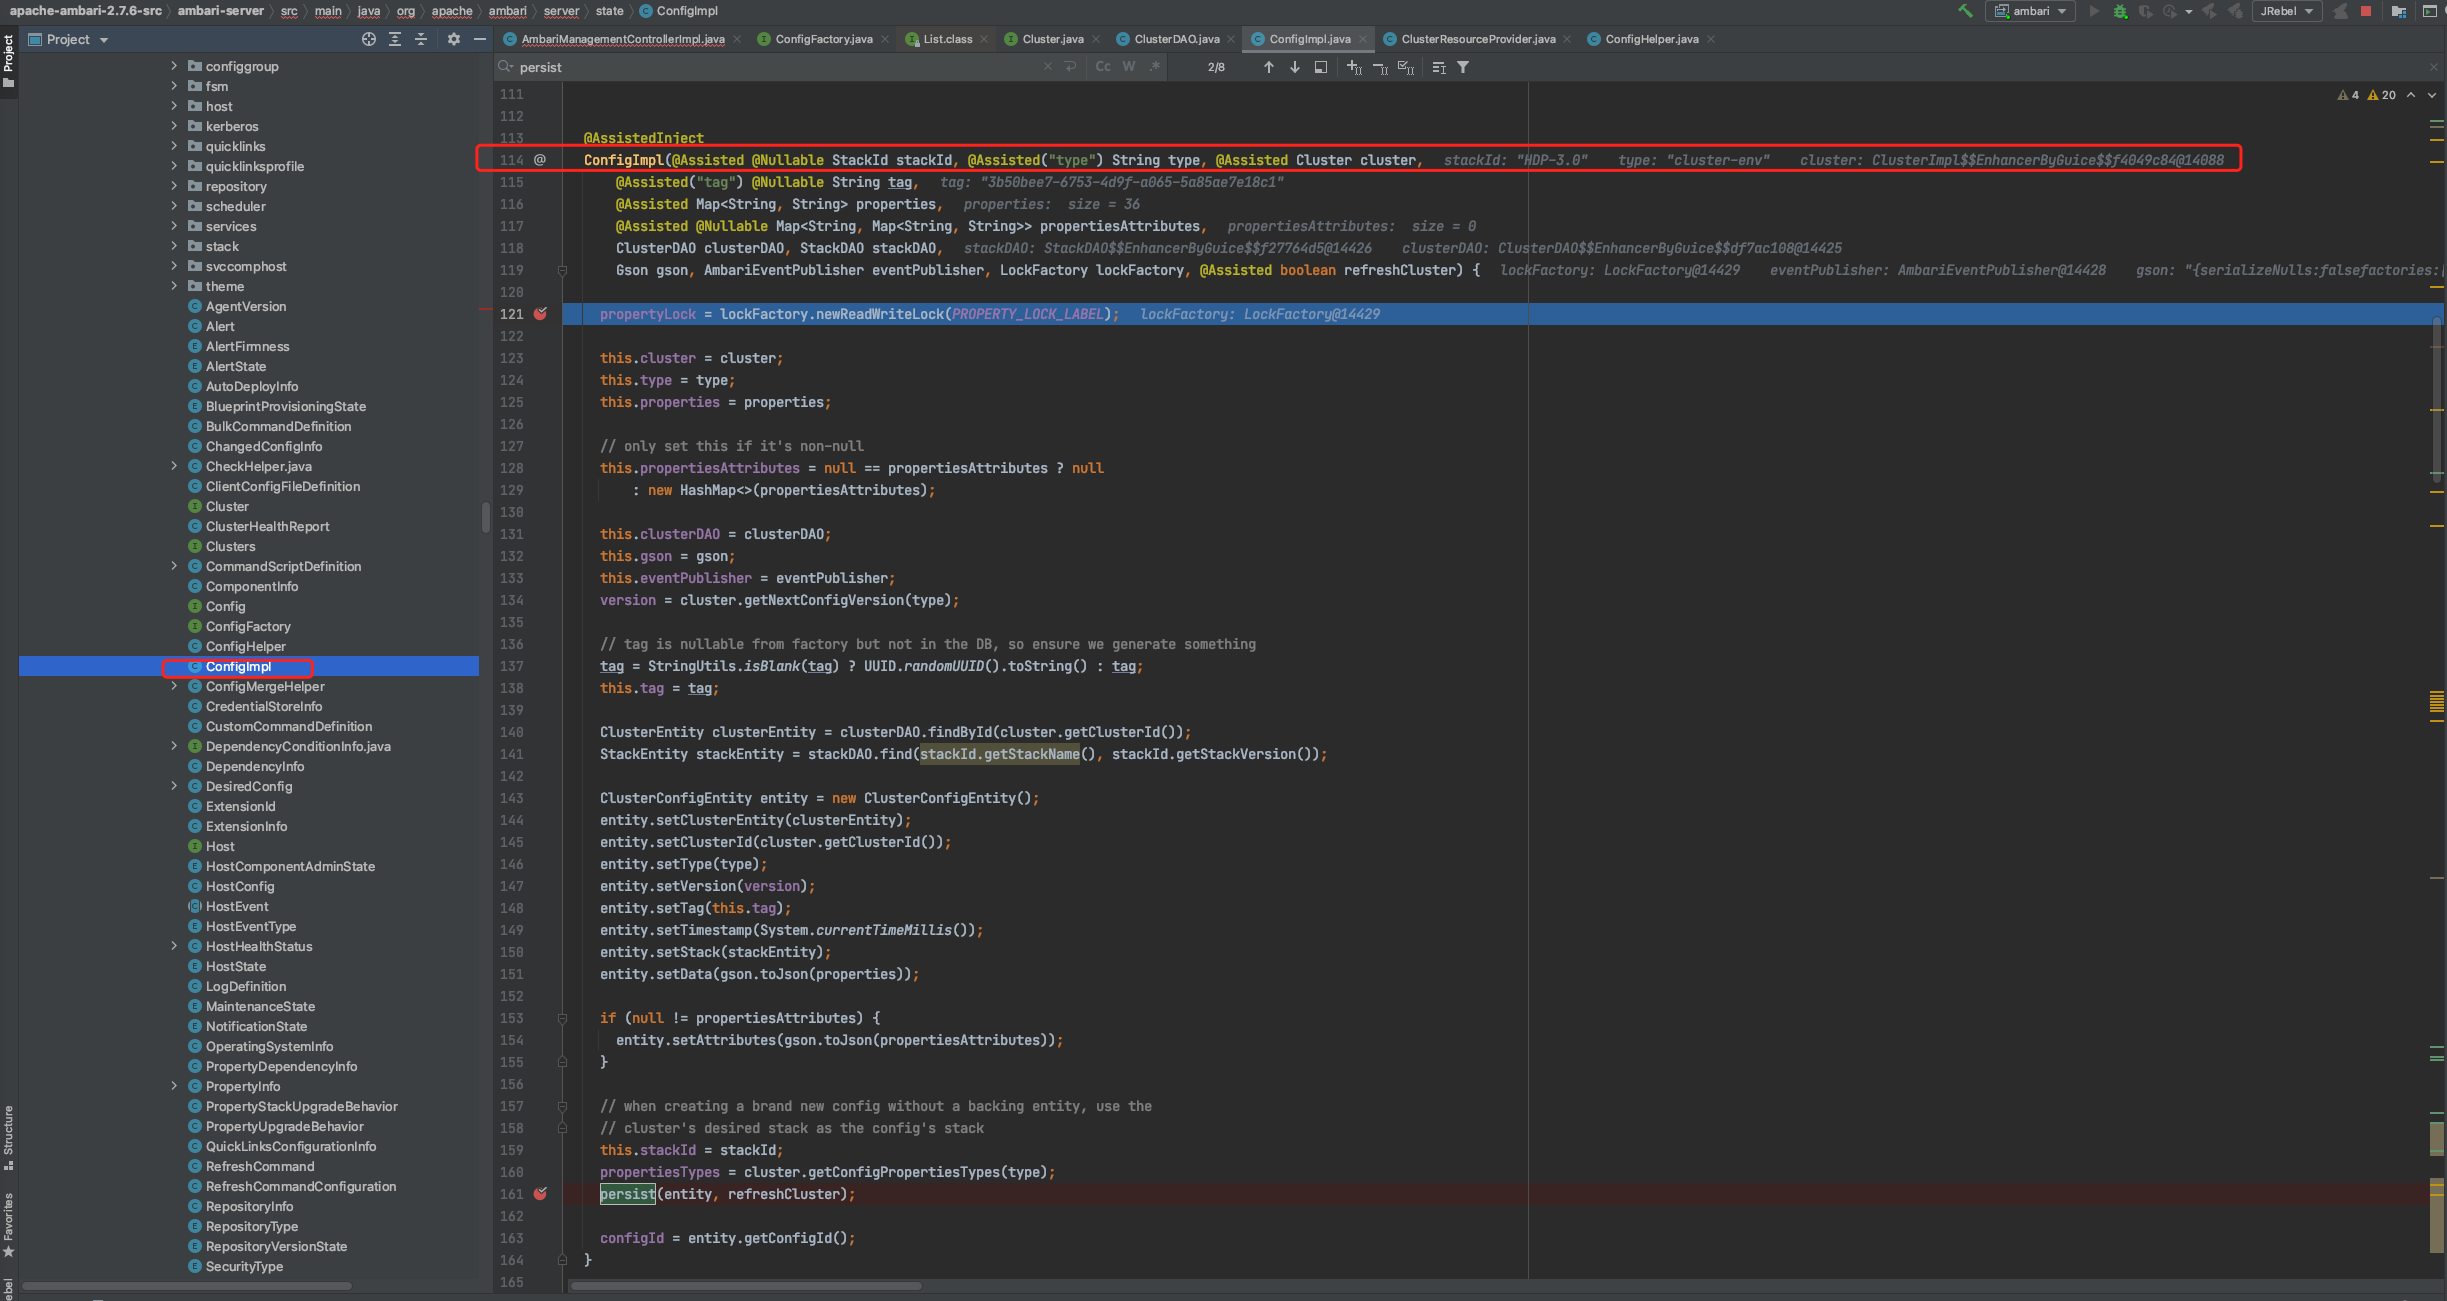The width and height of the screenshot is (2447, 1301).
Task: Click the apache breadcrumb
Action: click(x=452, y=11)
